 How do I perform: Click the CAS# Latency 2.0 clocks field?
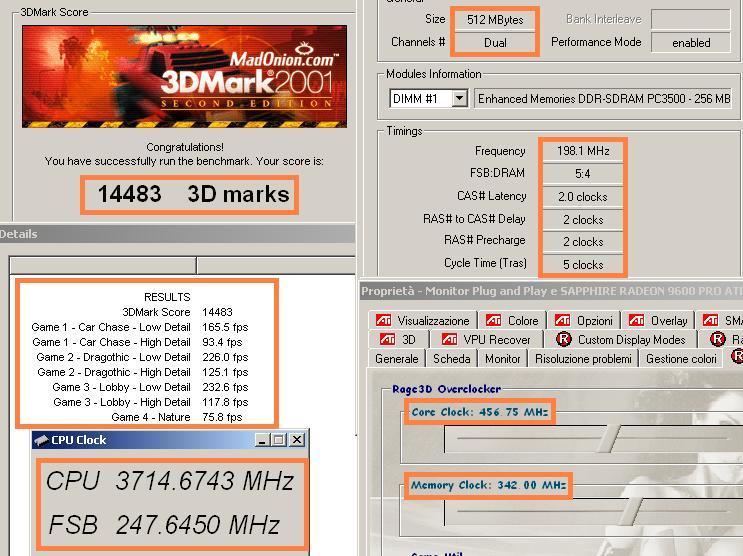(583, 197)
